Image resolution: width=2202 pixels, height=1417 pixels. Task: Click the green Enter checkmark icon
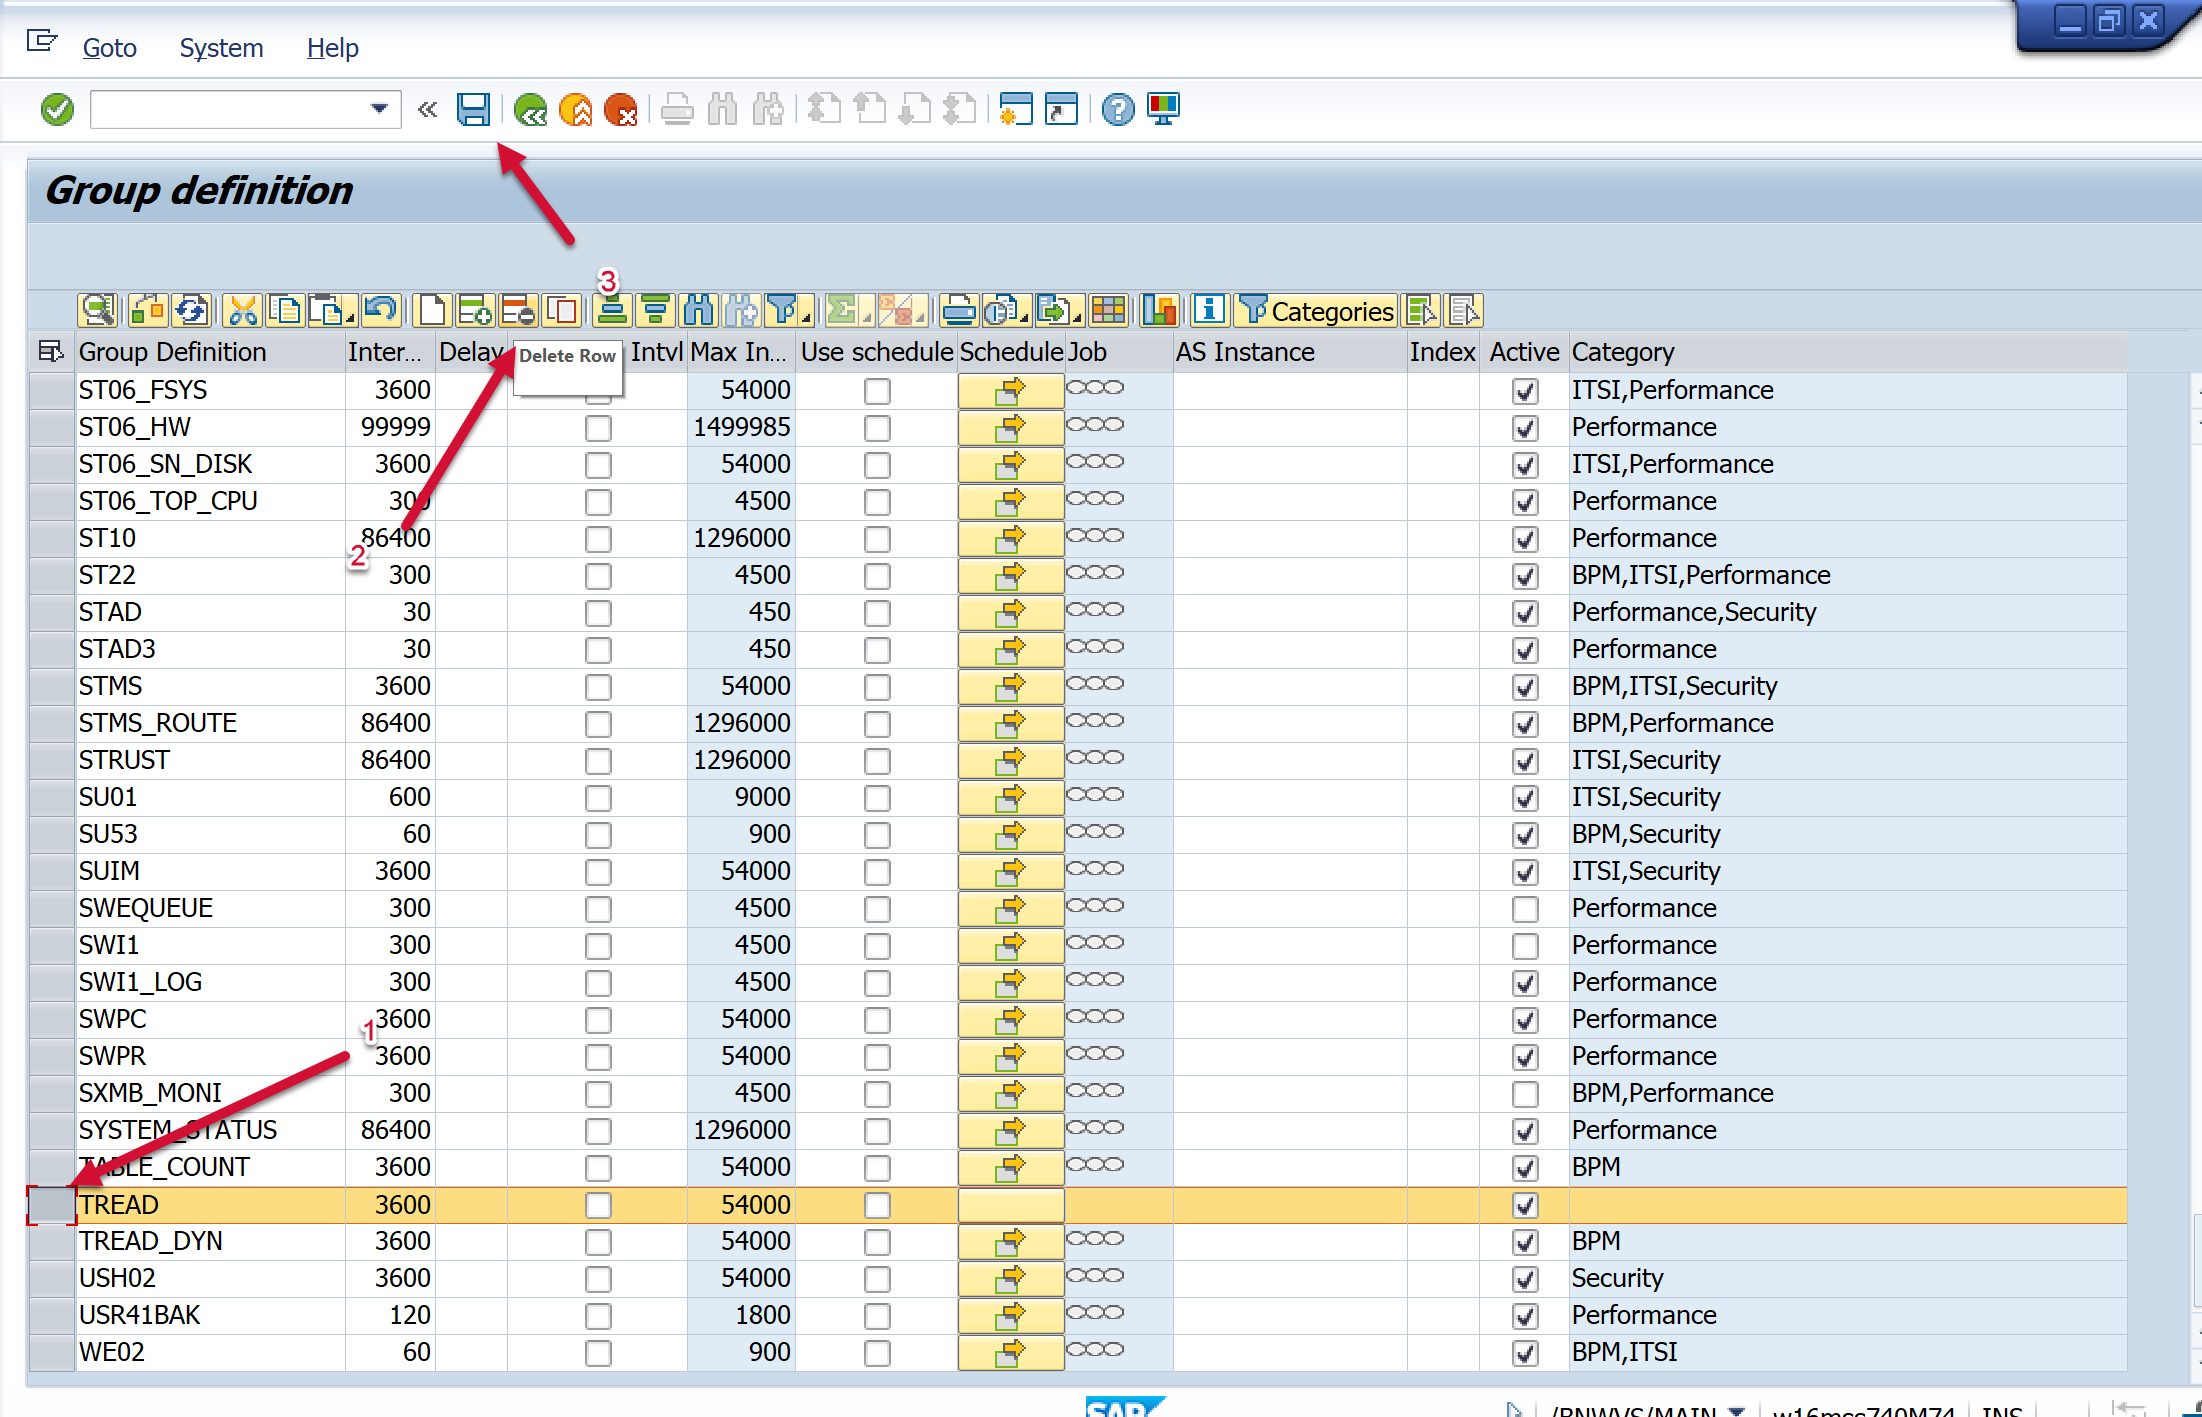(58, 109)
